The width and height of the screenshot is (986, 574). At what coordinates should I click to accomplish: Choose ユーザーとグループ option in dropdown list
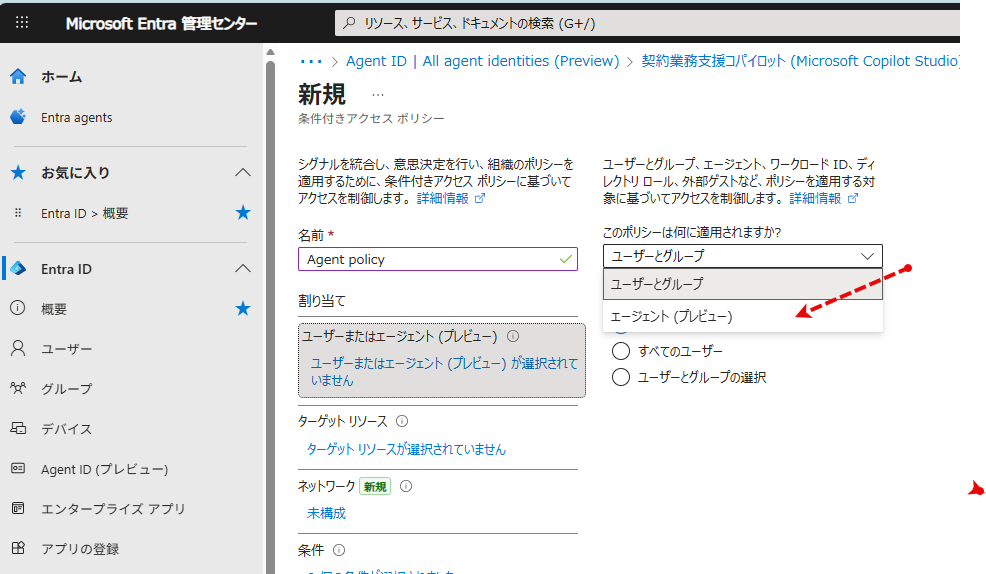pyautogui.click(x=743, y=284)
